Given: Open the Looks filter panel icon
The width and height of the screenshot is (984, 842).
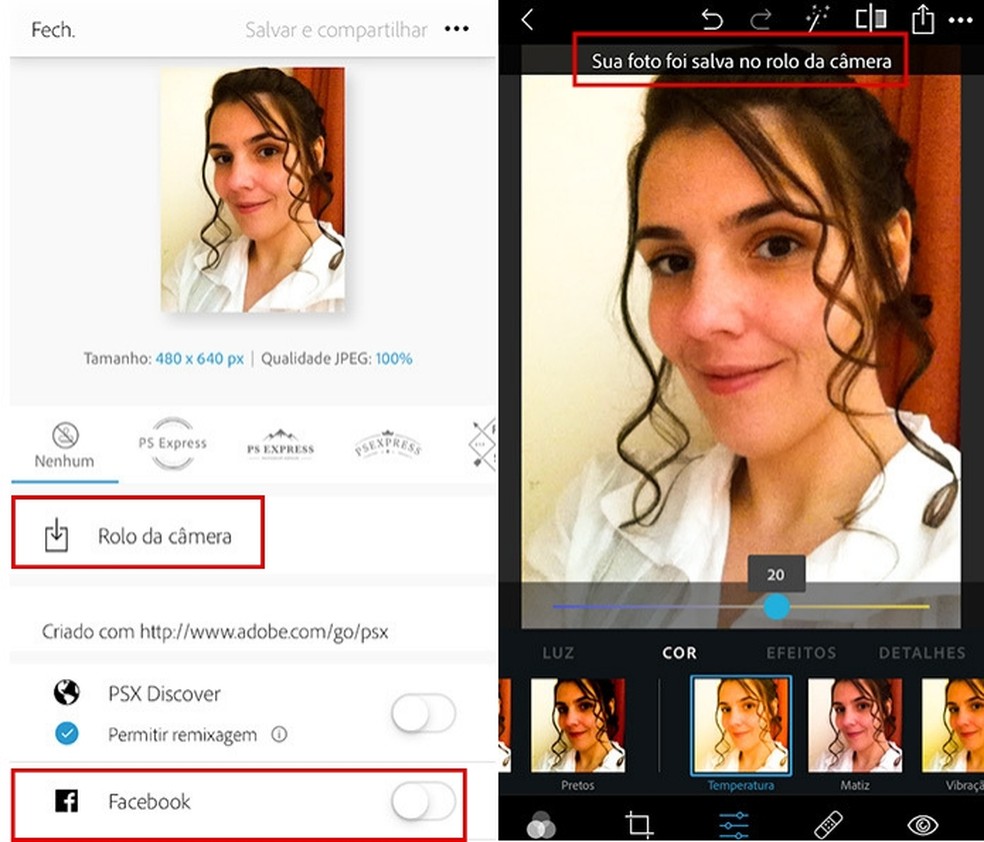Looking at the screenshot, I should pyautogui.click(x=542, y=823).
